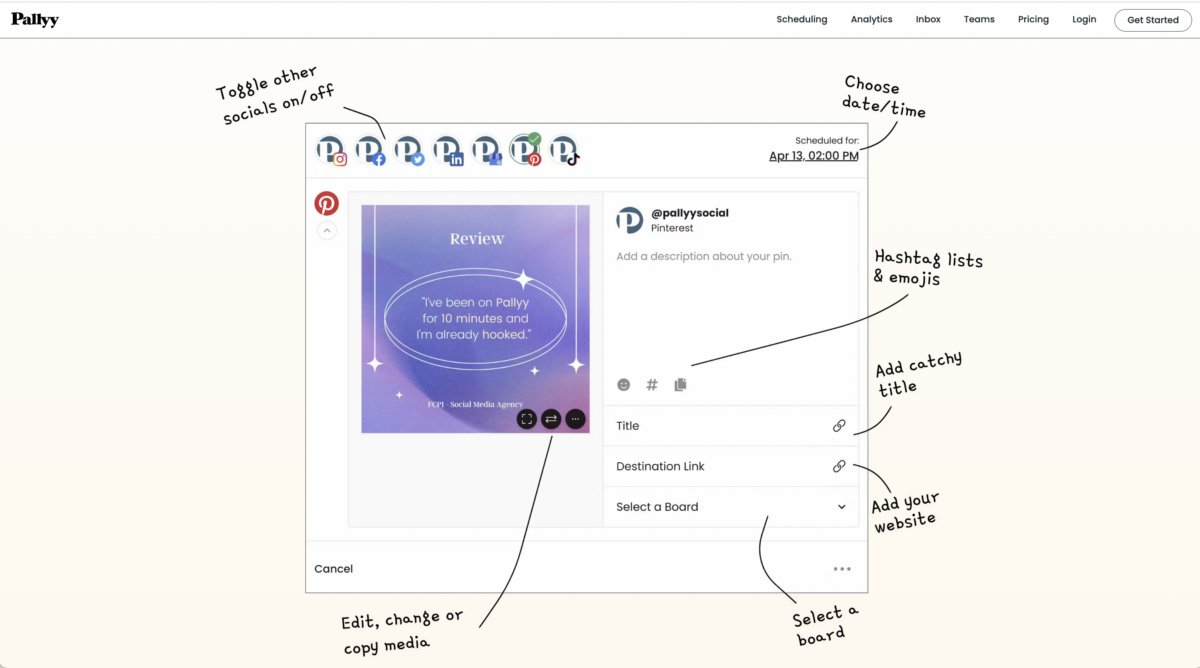The image size is (1200, 668).
Task: Click the hashtag lists icon
Action: pos(652,385)
